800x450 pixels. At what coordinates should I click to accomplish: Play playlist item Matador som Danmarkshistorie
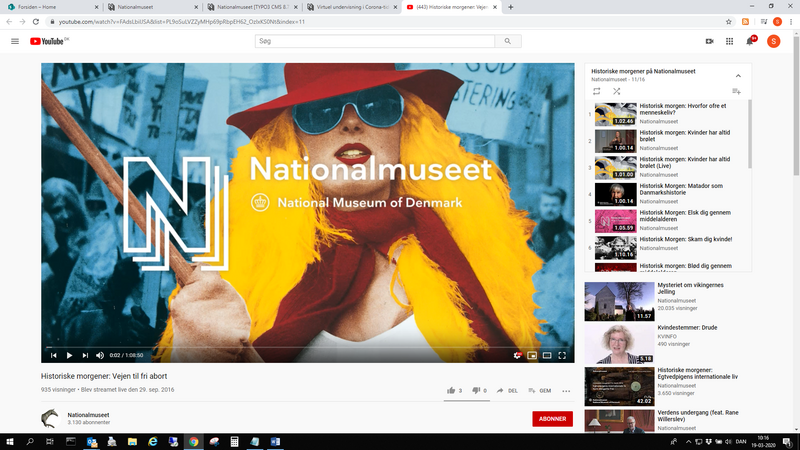(x=667, y=194)
